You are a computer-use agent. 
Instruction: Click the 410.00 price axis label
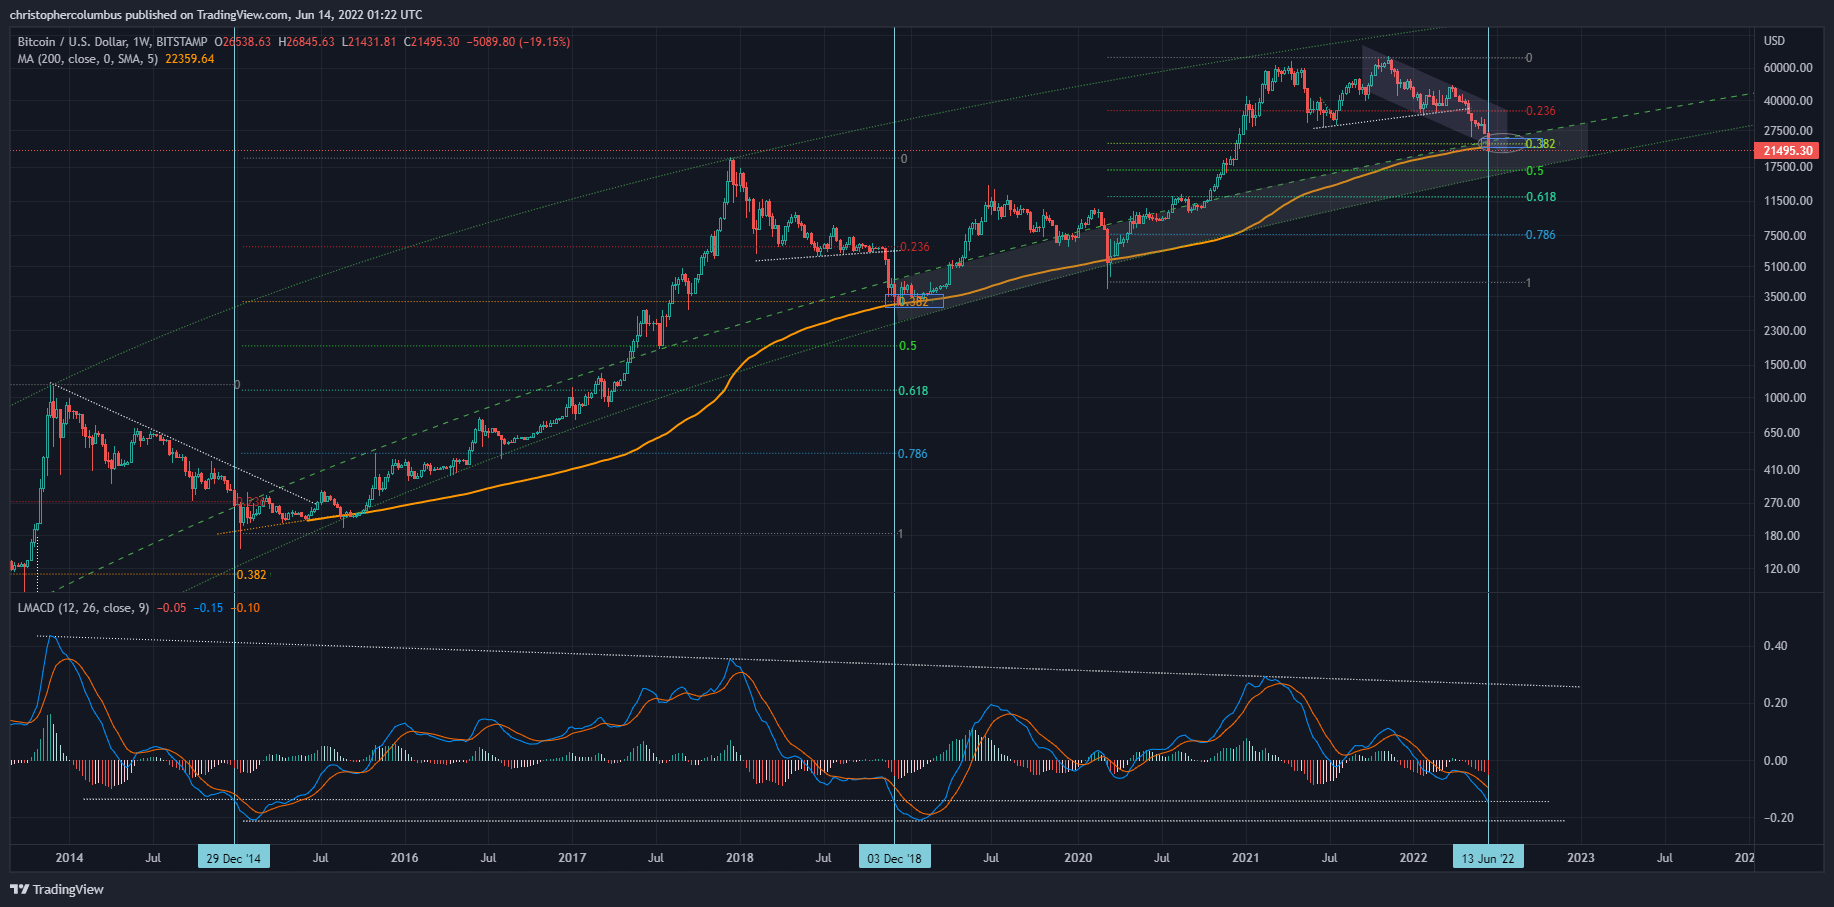[1782, 470]
